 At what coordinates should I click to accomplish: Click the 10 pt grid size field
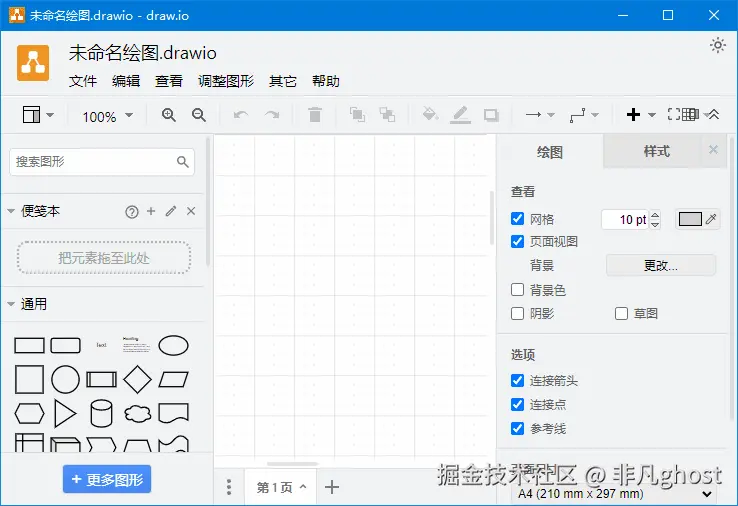(626, 219)
